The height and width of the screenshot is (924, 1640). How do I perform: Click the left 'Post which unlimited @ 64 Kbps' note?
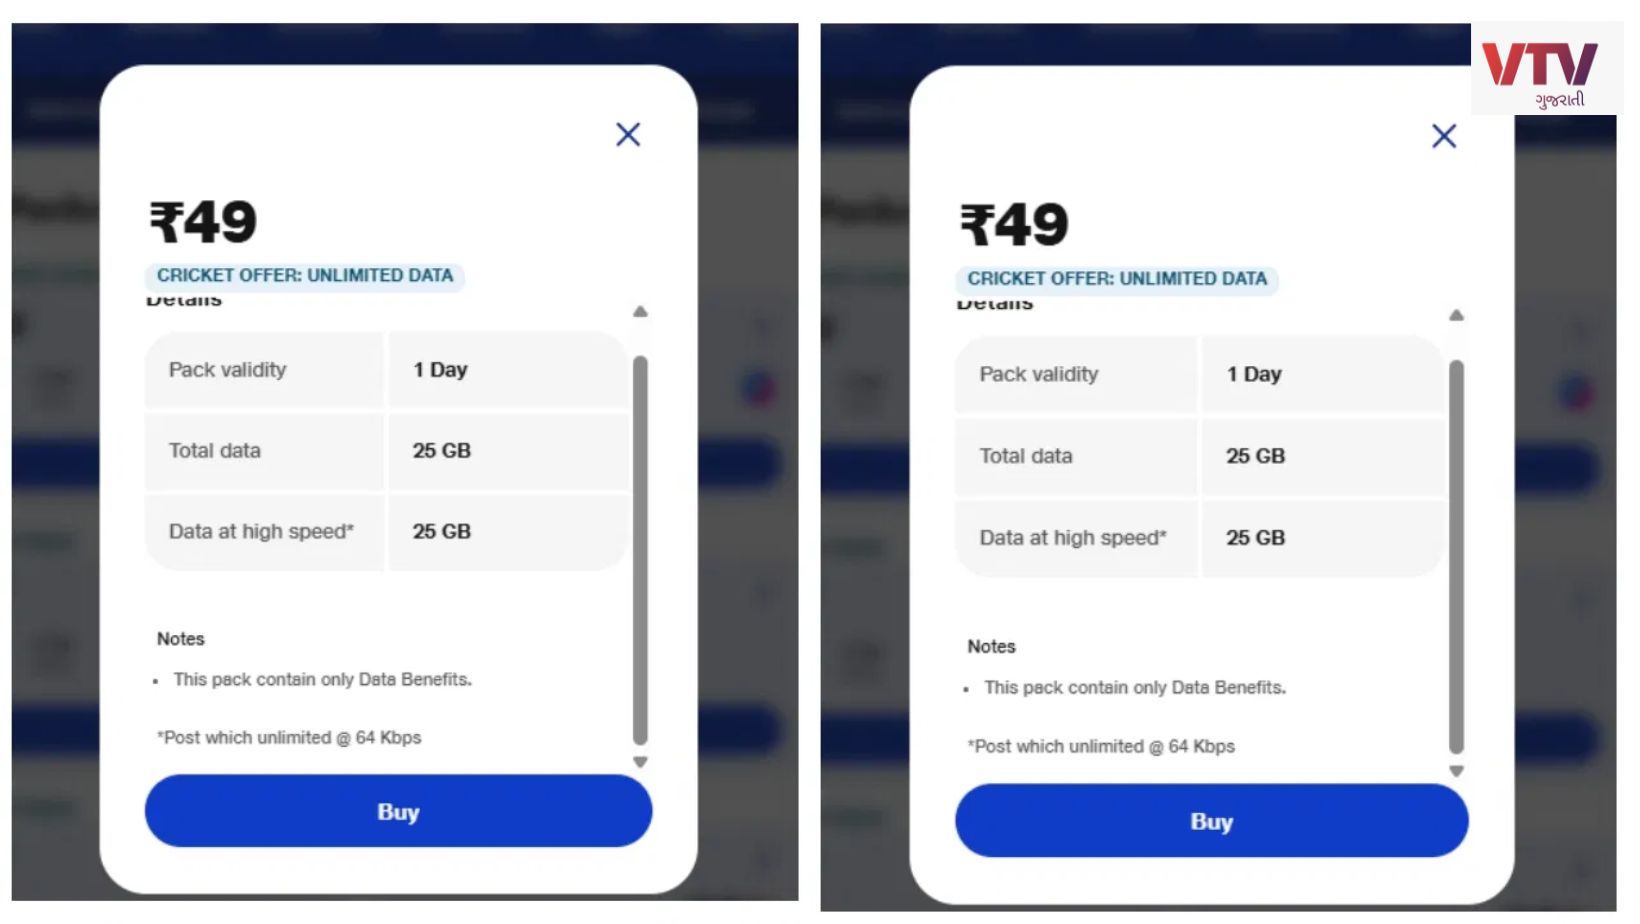(289, 738)
